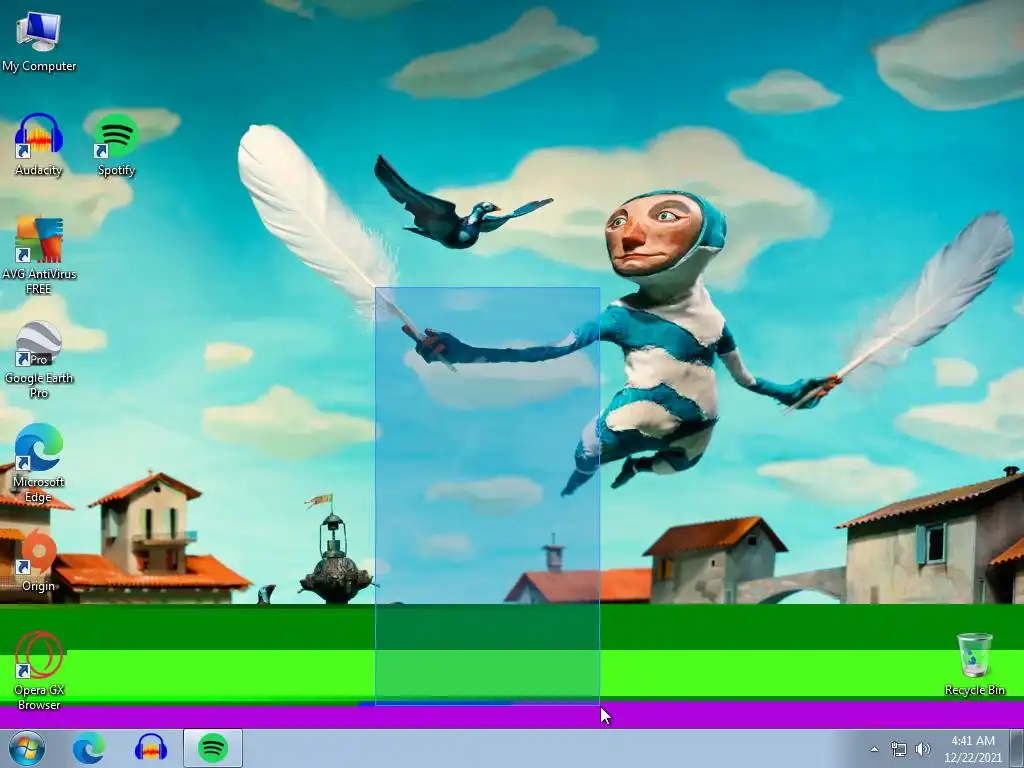Open Audacity from the taskbar
The image size is (1024, 768).
point(151,748)
